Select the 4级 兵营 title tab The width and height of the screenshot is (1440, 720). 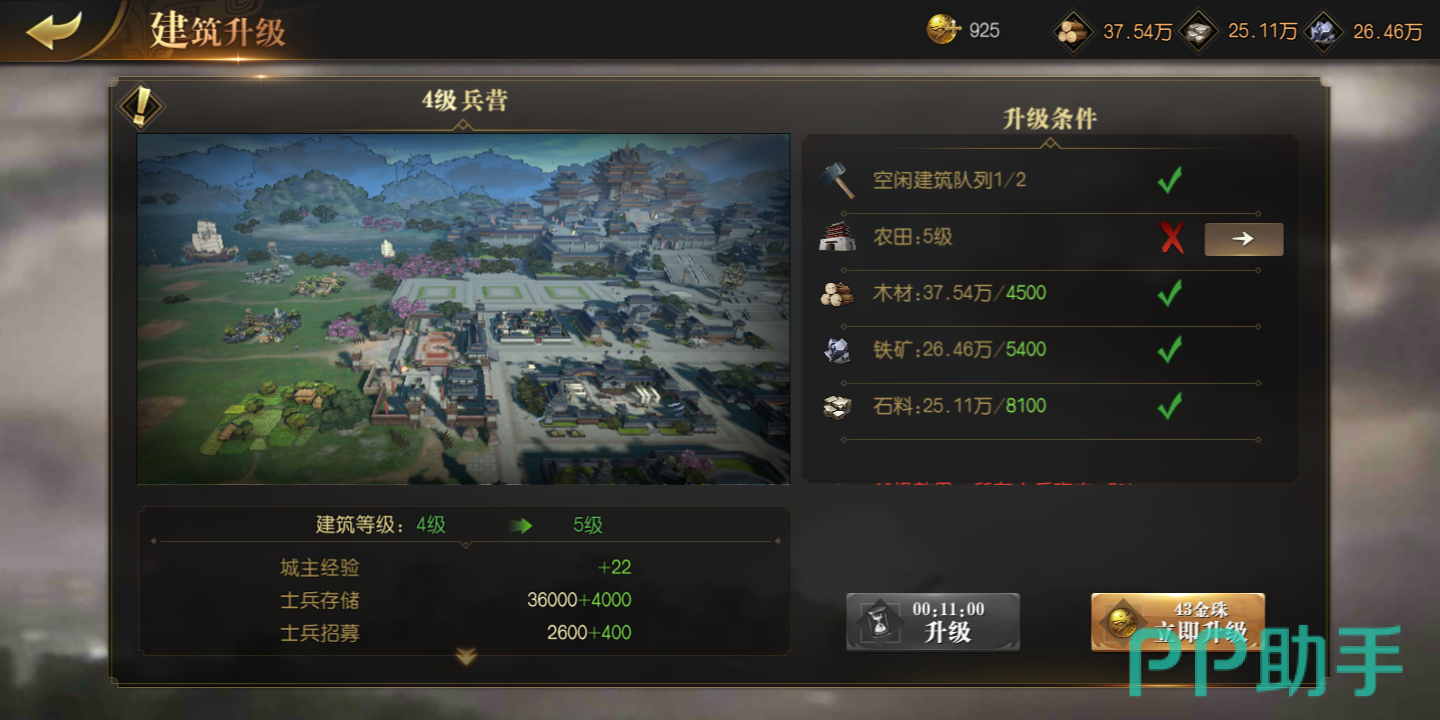[464, 100]
